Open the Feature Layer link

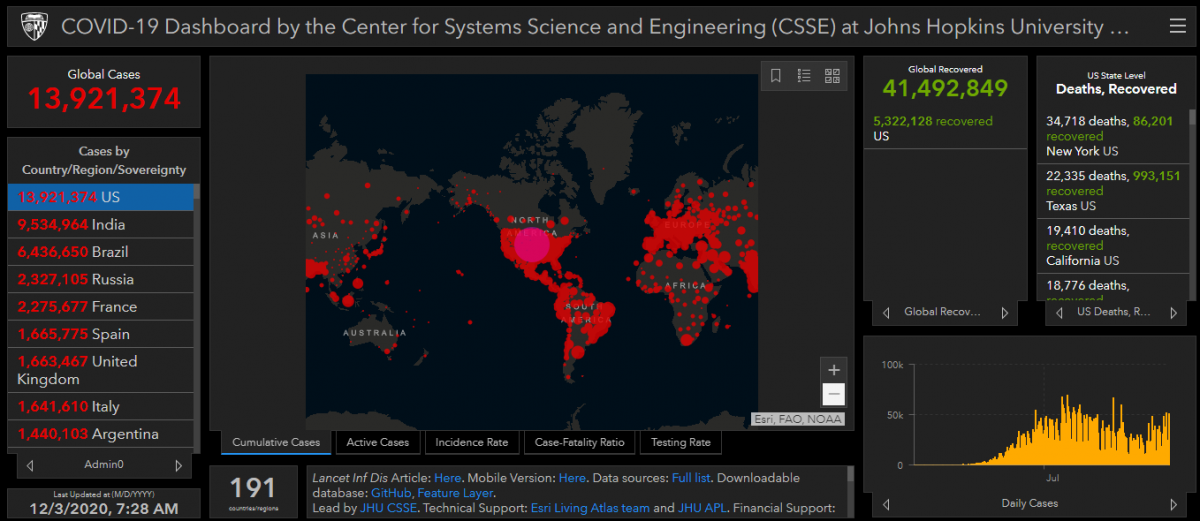(x=456, y=493)
